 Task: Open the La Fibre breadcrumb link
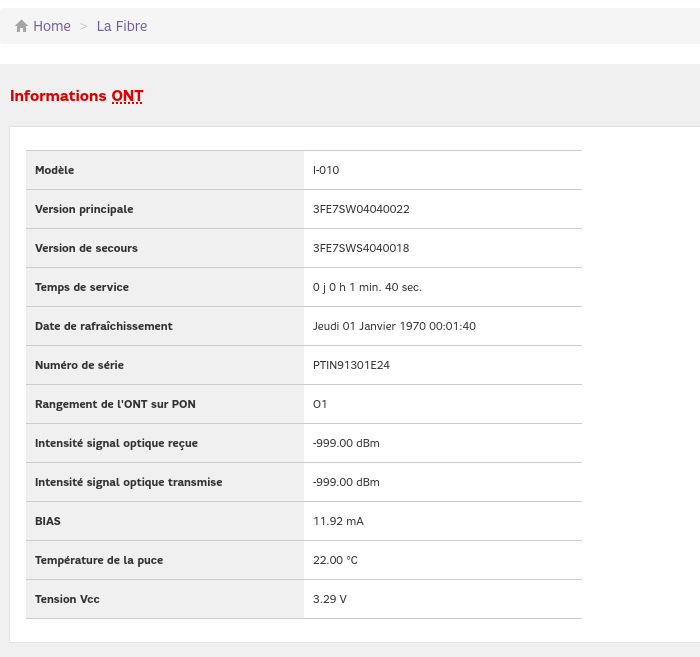(x=122, y=26)
